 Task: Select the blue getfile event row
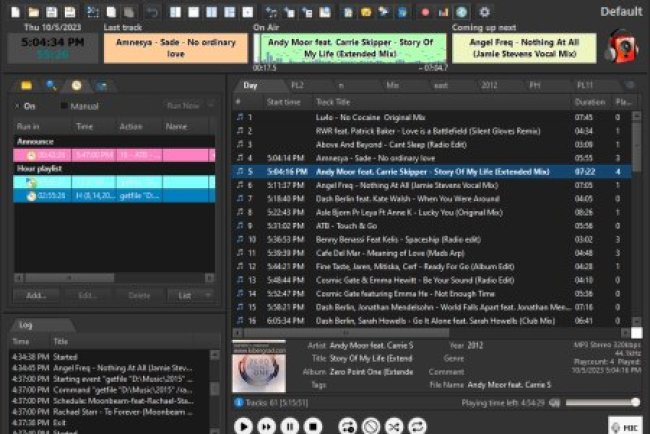(x=114, y=196)
